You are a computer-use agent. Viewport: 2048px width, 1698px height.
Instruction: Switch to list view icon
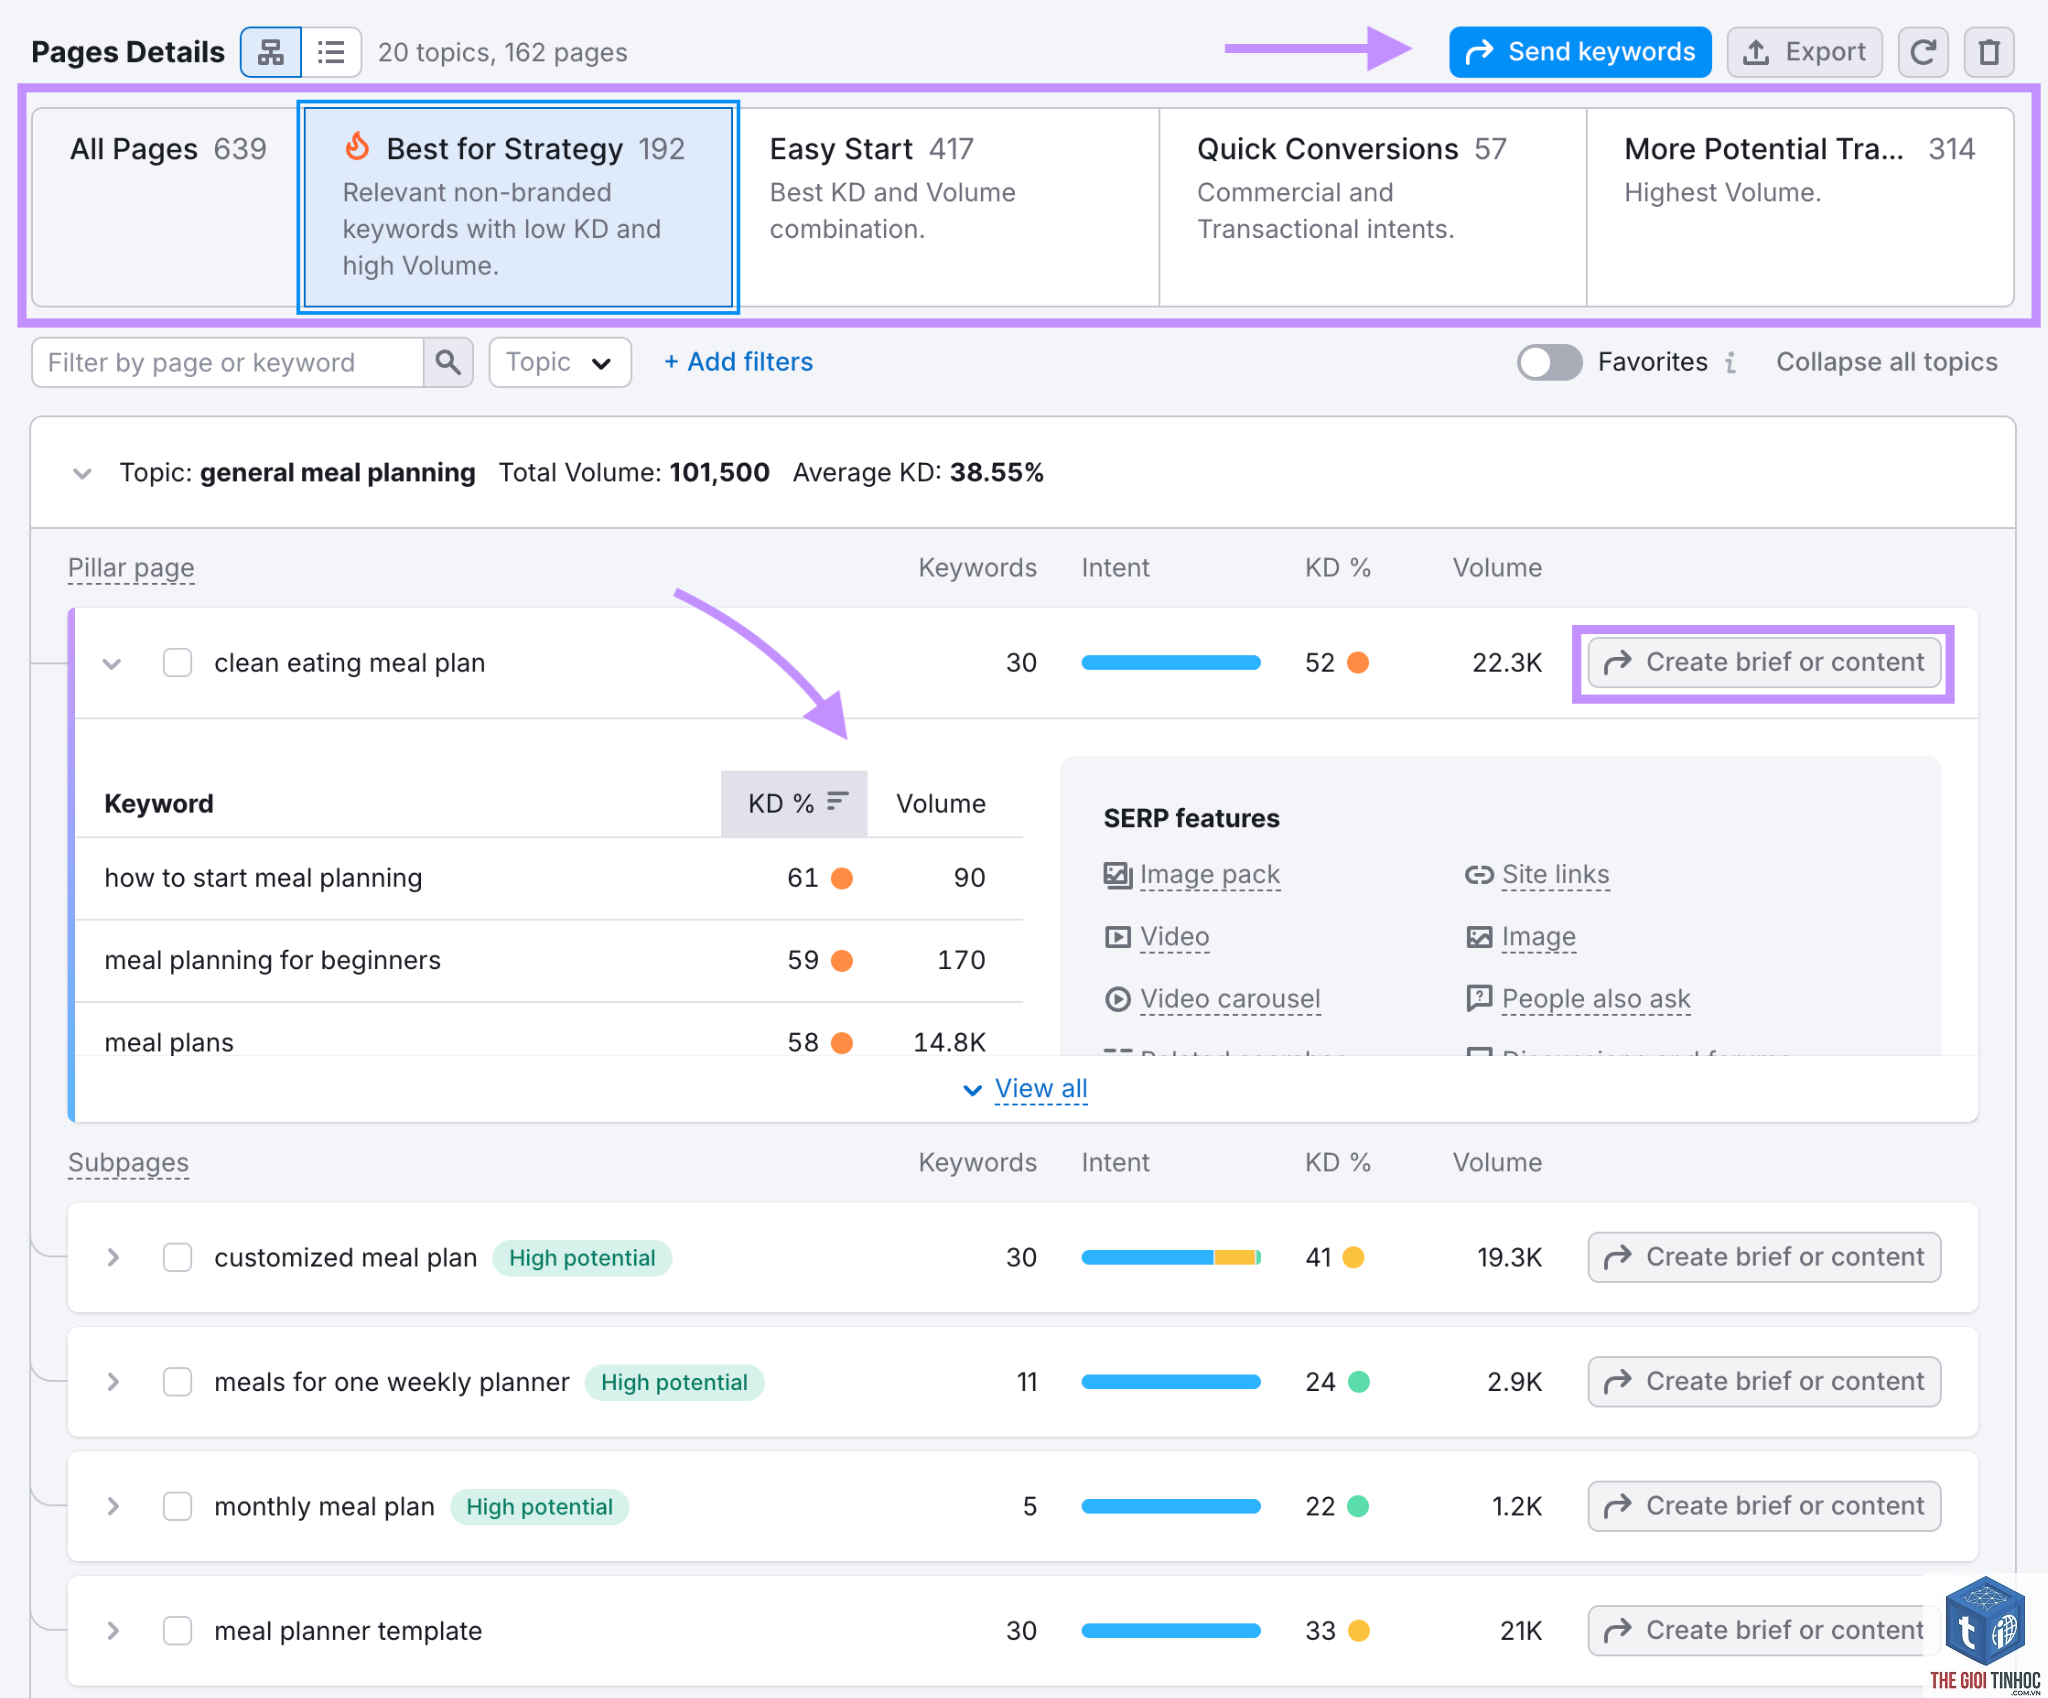tap(331, 52)
